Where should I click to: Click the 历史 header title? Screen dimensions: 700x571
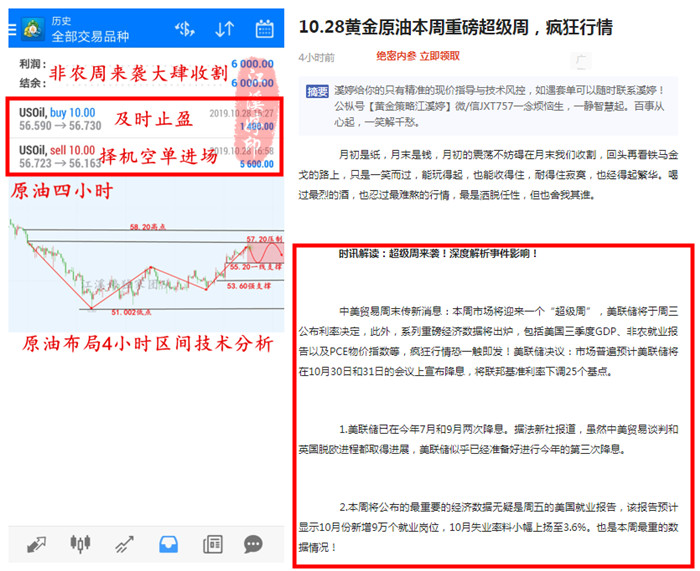point(60,19)
